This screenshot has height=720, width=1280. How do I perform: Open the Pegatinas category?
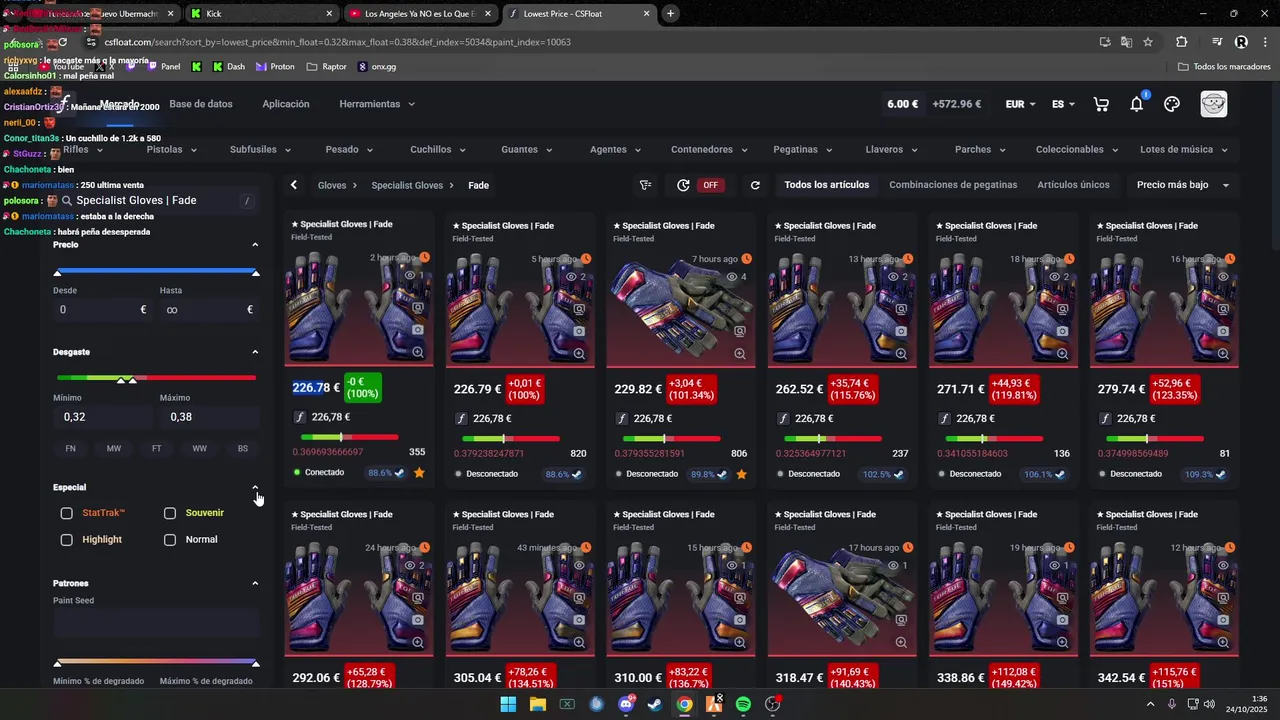tap(801, 149)
